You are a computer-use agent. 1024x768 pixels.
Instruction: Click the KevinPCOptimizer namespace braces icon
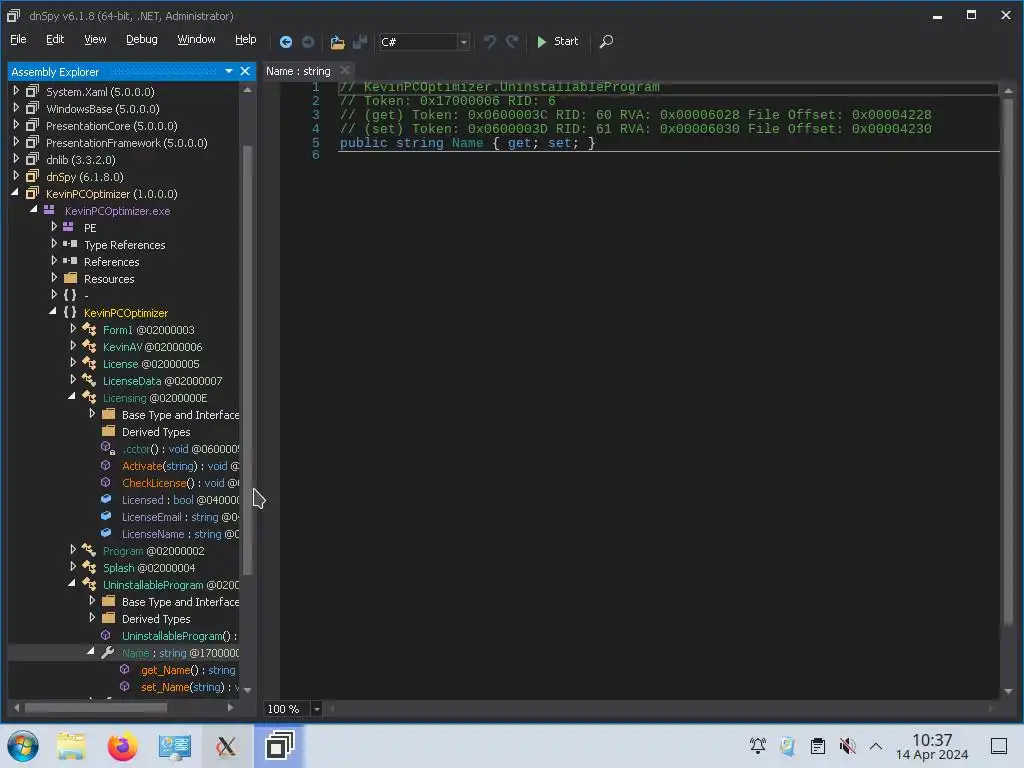point(70,312)
